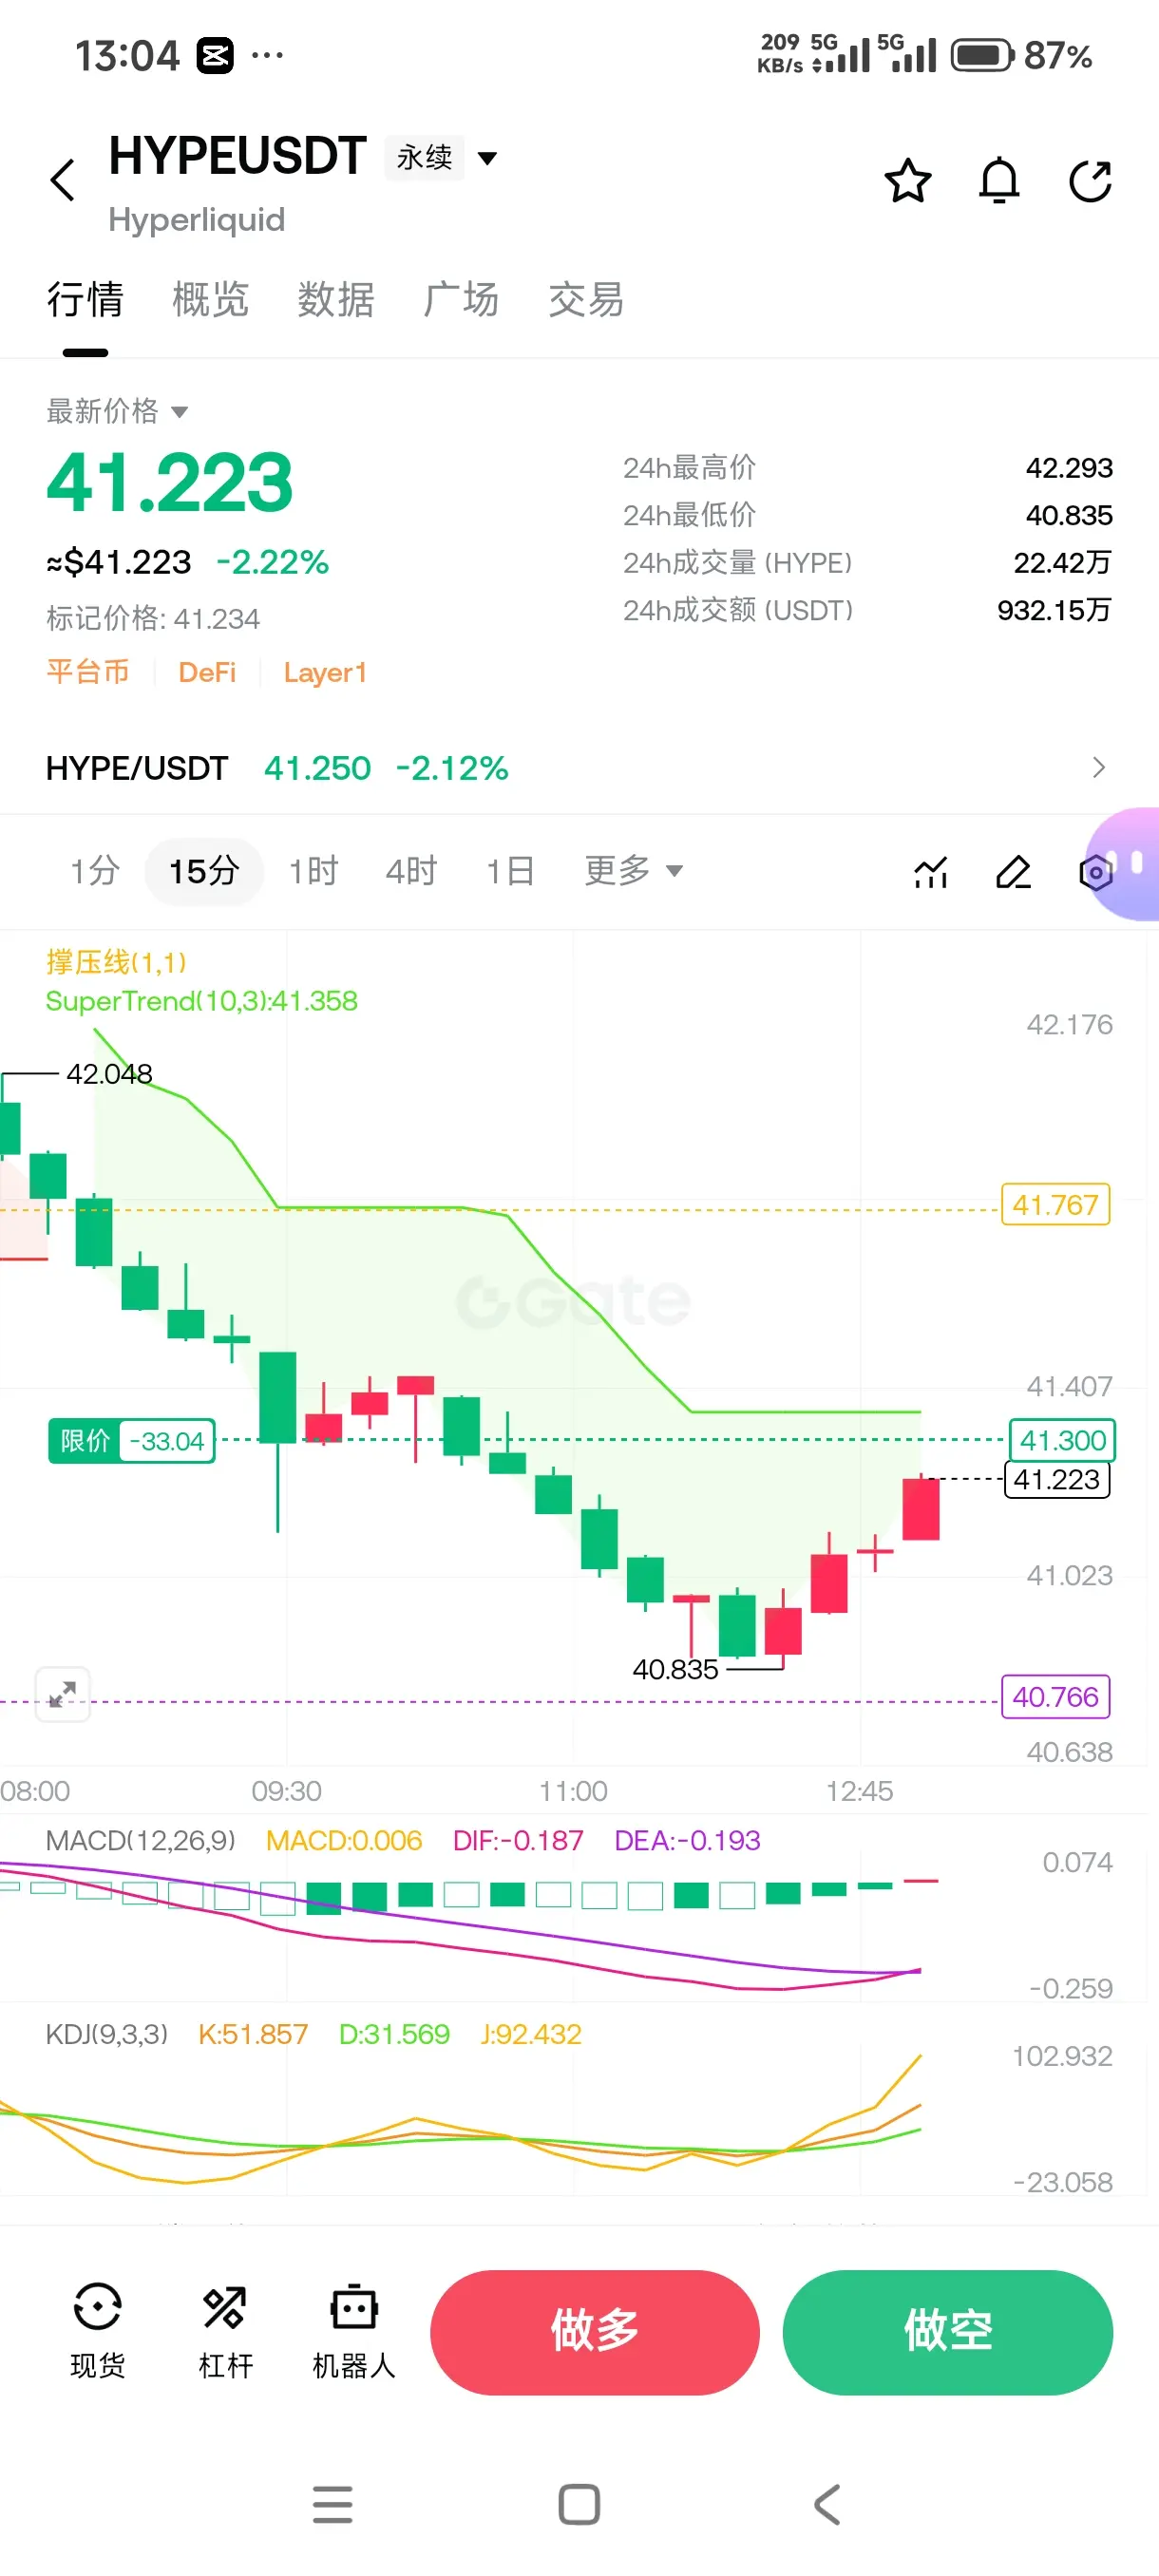Tap the 42.048 high marker on chart
Screen dimensions: 1159x2576
[109, 1074]
